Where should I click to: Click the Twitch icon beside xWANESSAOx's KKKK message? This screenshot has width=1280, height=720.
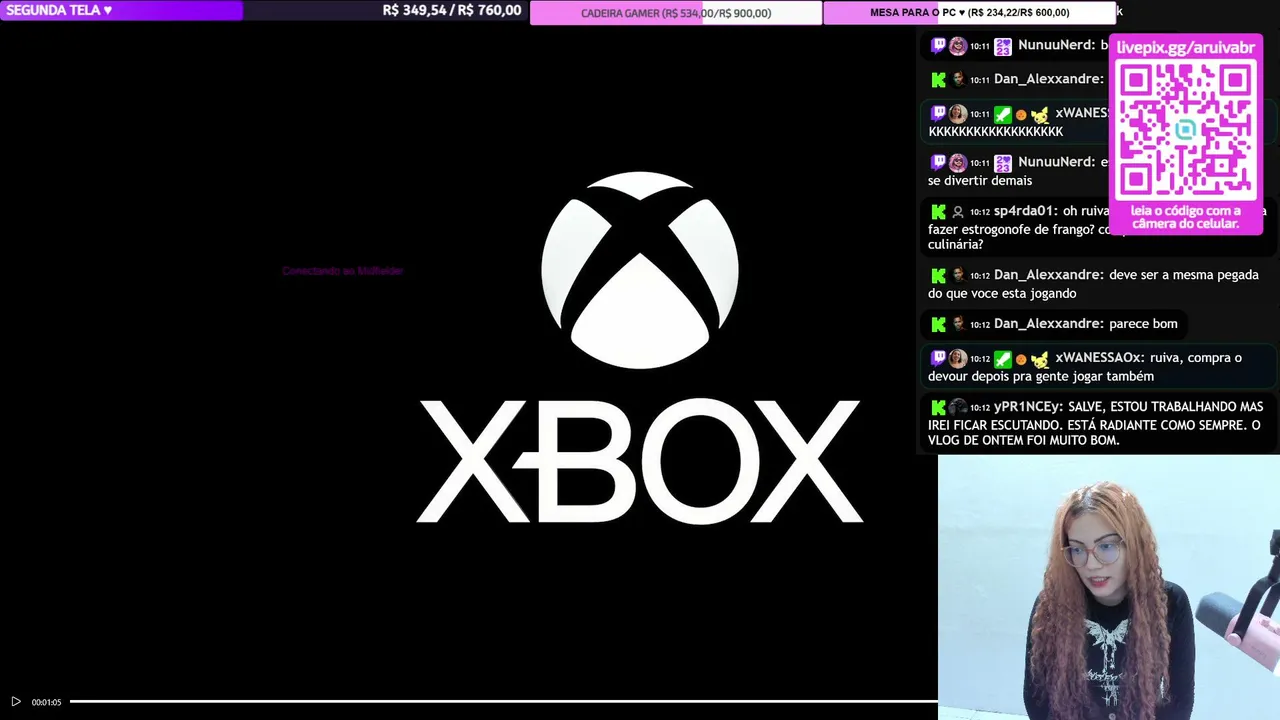pyautogui.click(x=938, y=113)
